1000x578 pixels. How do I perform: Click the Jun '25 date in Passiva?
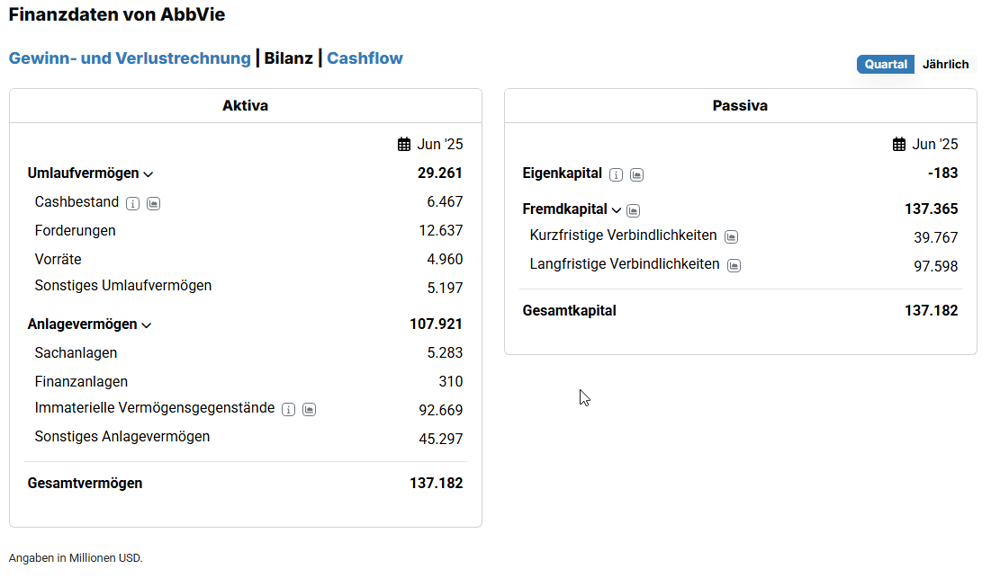coord(935,144)
